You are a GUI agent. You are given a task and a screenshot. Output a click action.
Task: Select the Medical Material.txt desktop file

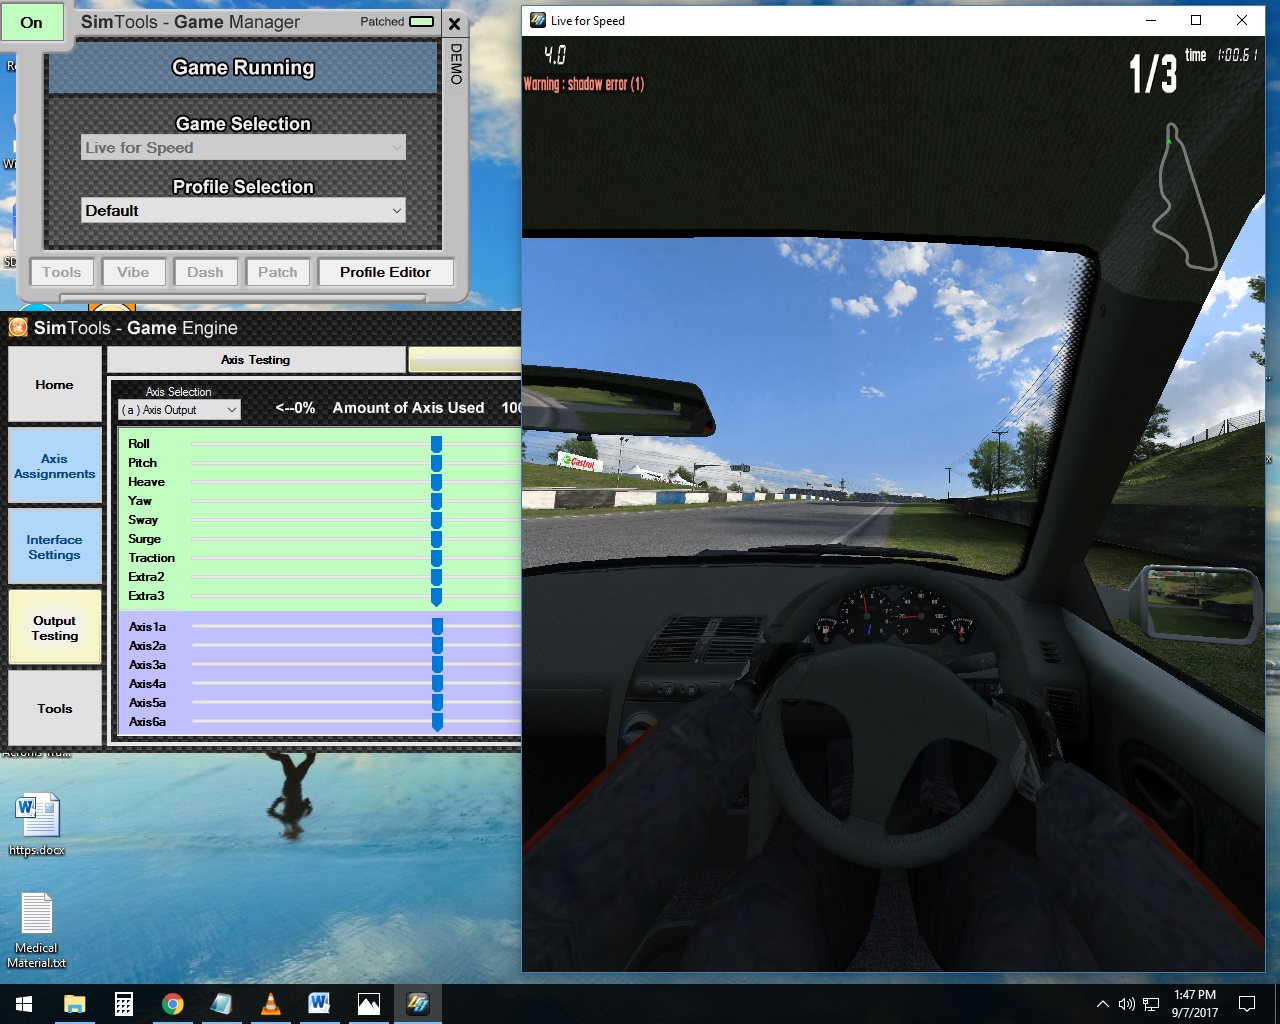pos(37,930)
